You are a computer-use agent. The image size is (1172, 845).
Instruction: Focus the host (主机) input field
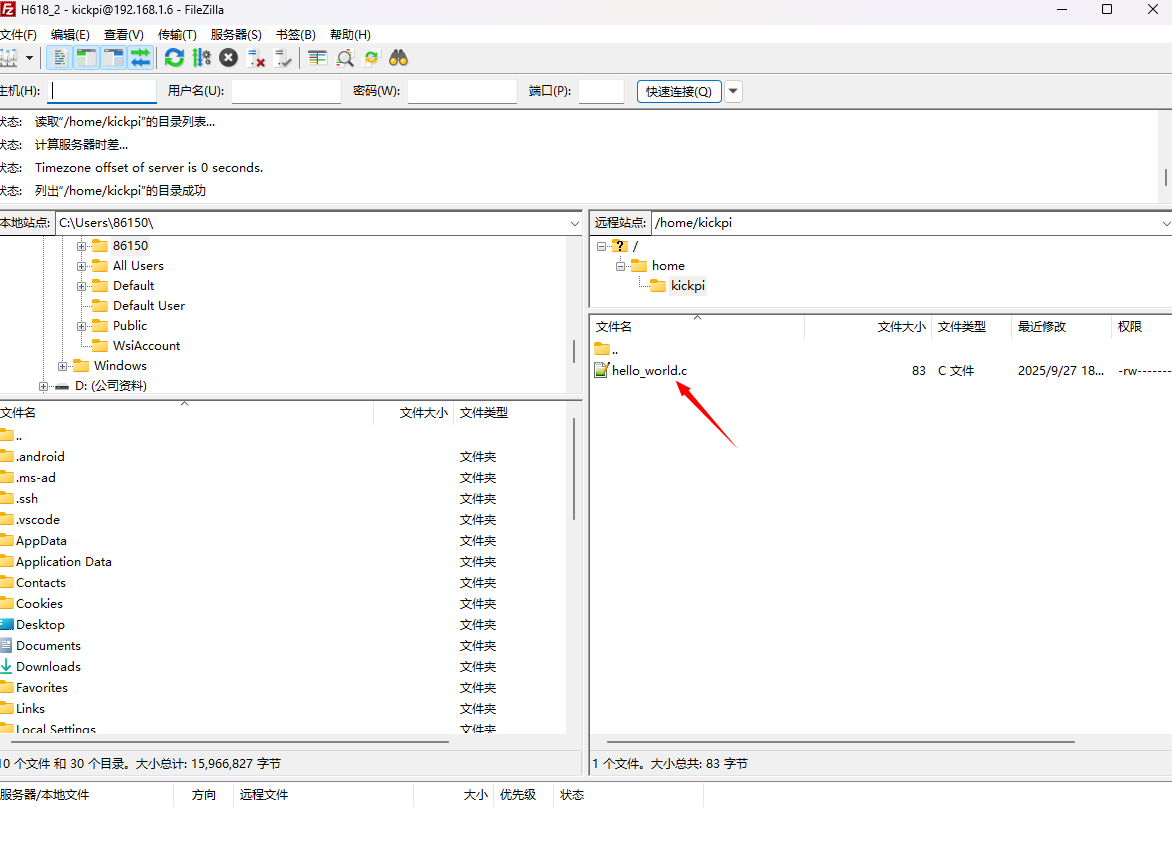point(102,91)
